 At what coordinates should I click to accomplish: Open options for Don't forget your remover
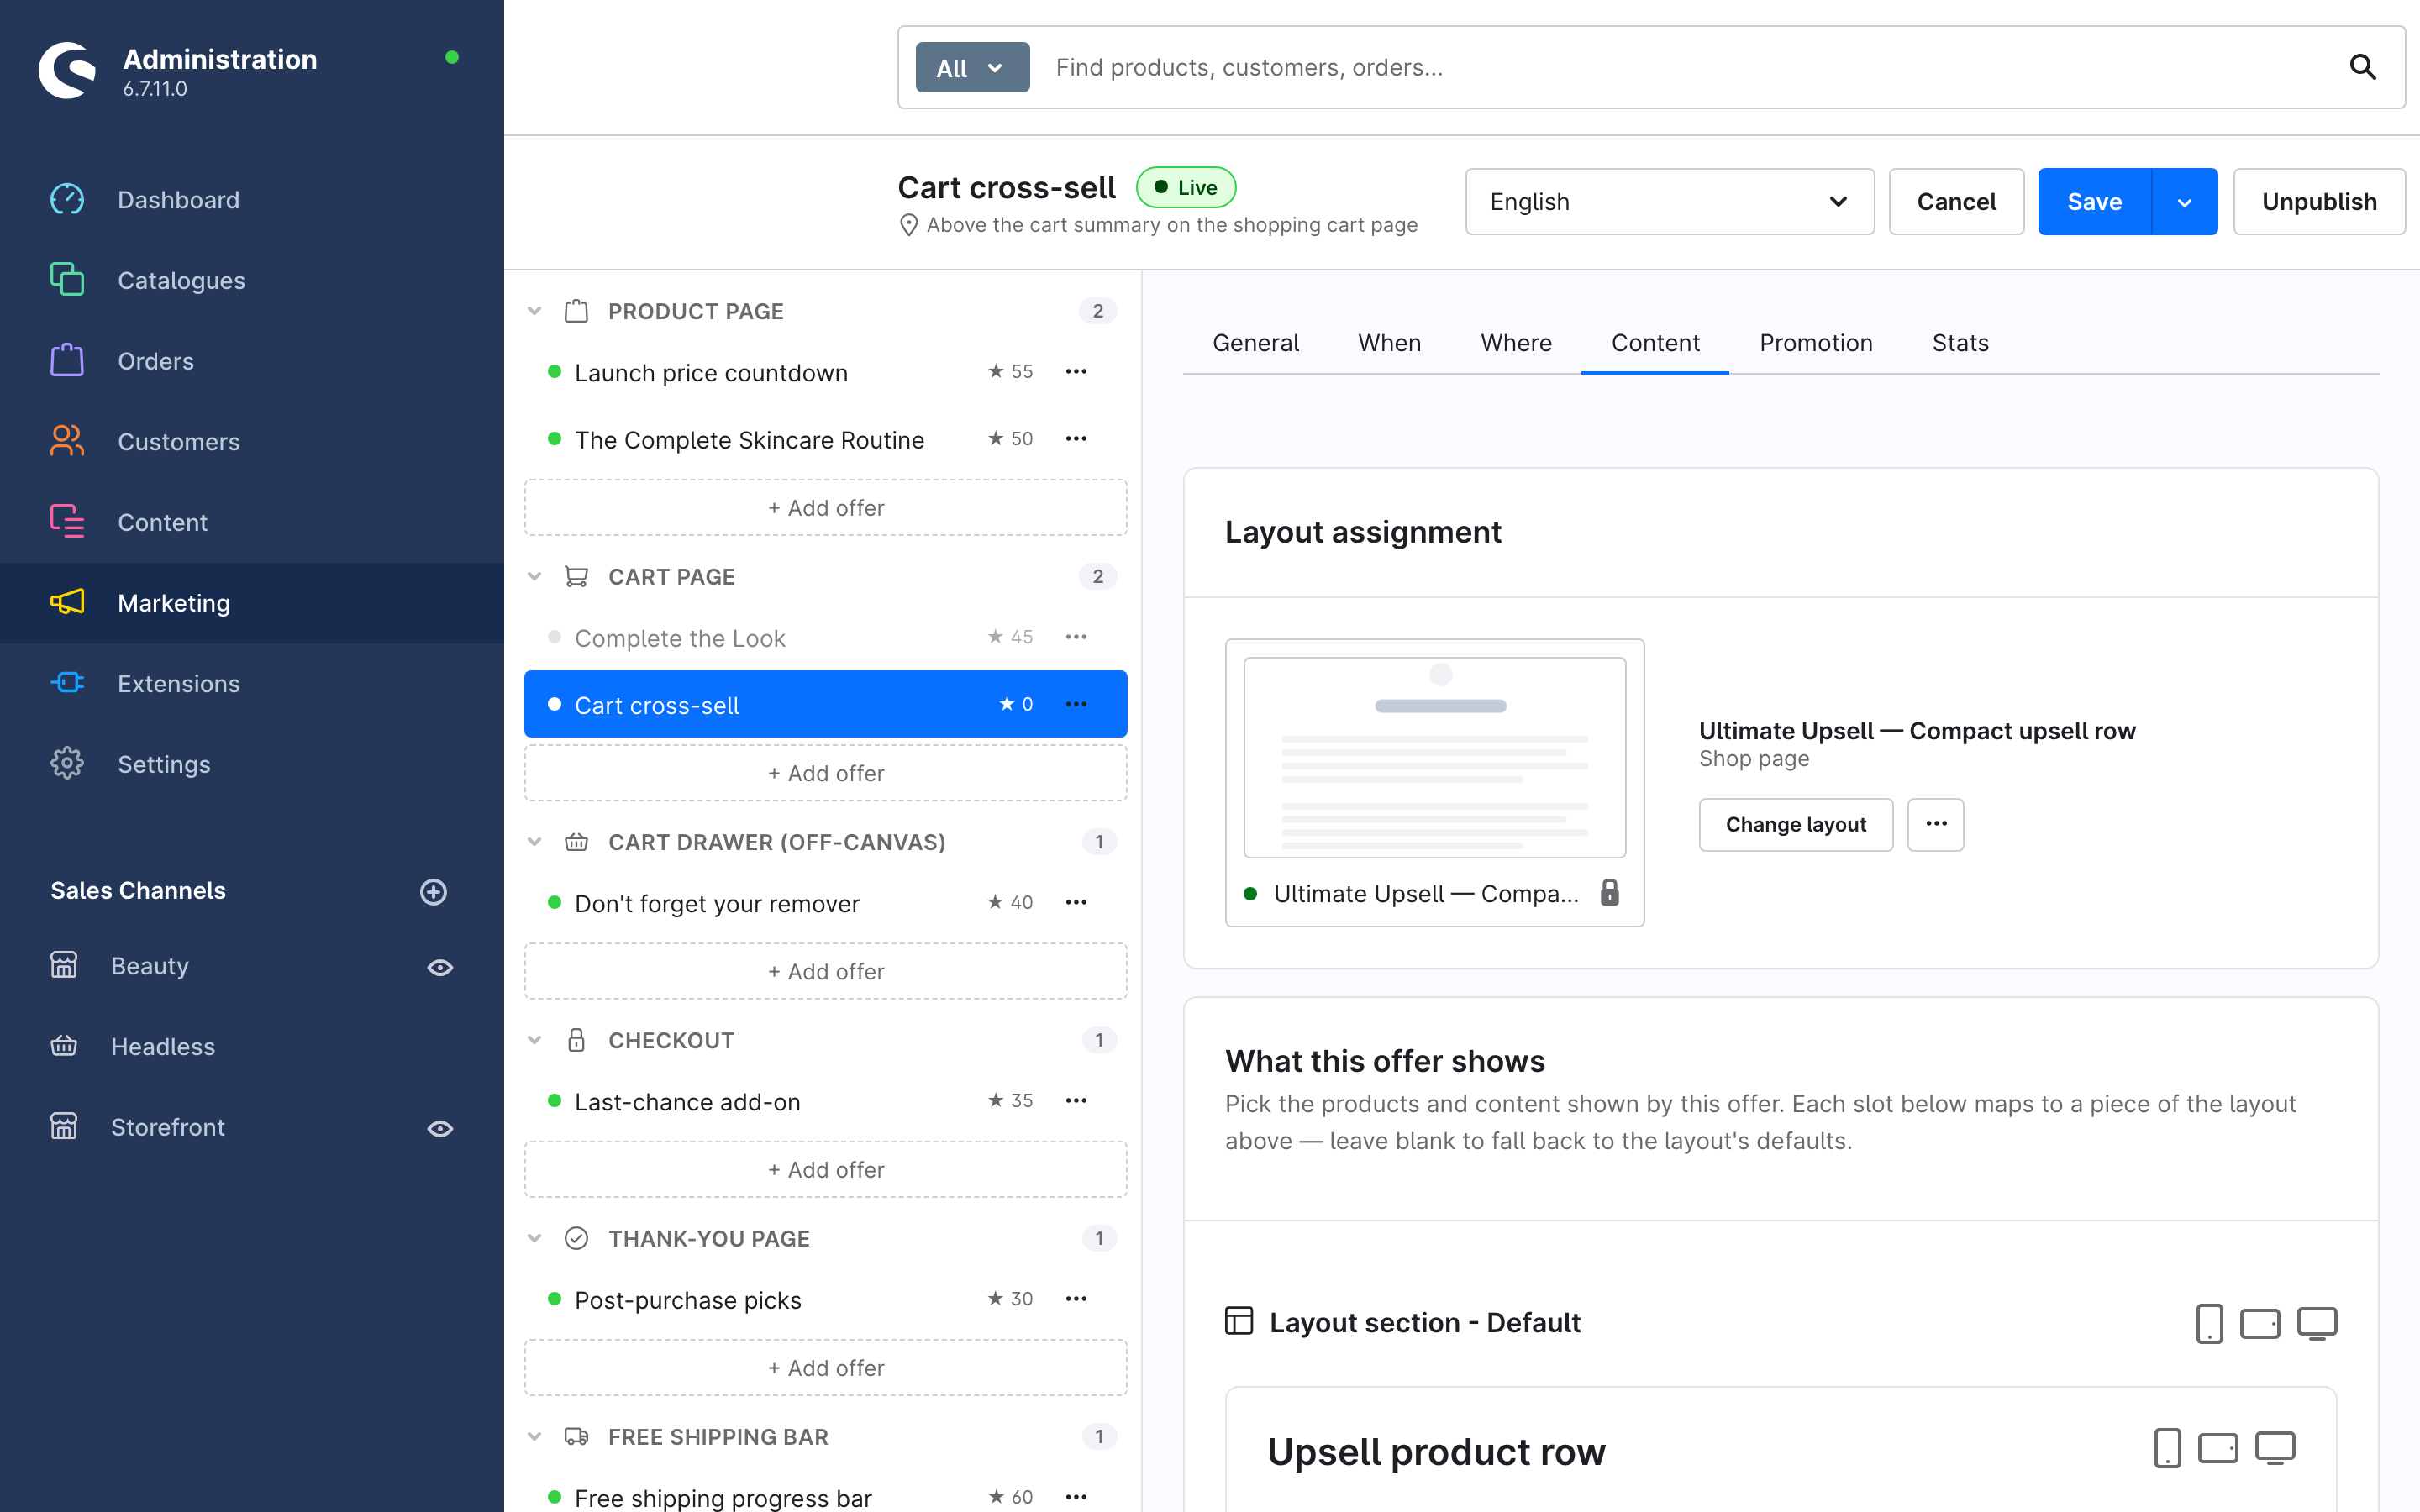pos(1076,902)
